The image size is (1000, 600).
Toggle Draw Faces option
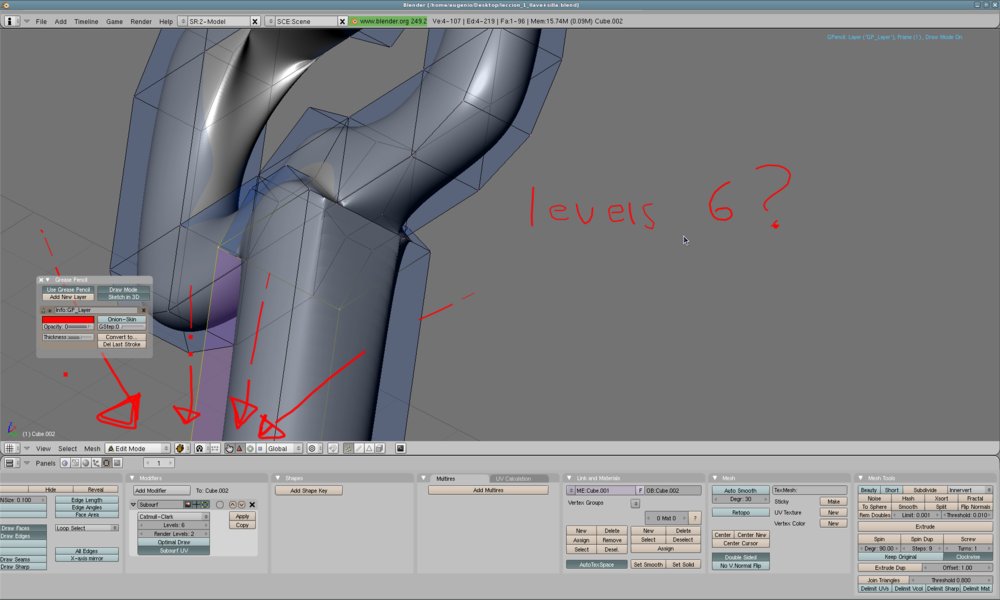point(23,528)
